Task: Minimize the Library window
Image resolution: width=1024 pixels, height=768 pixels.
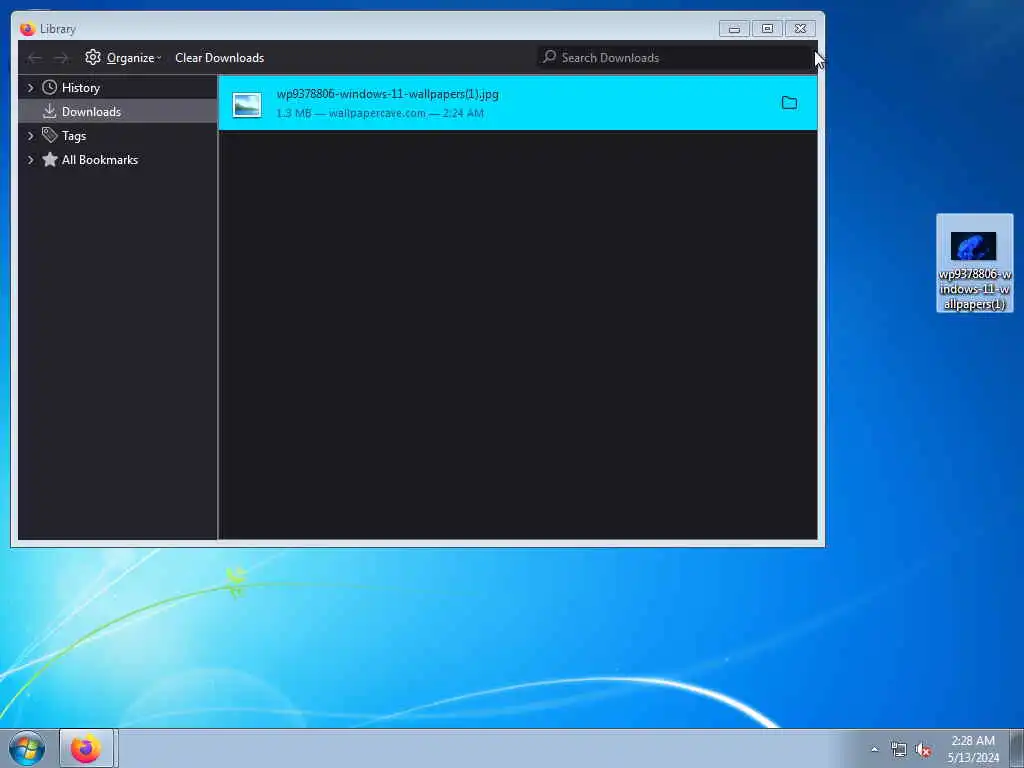Action: [x=734, y=29]
